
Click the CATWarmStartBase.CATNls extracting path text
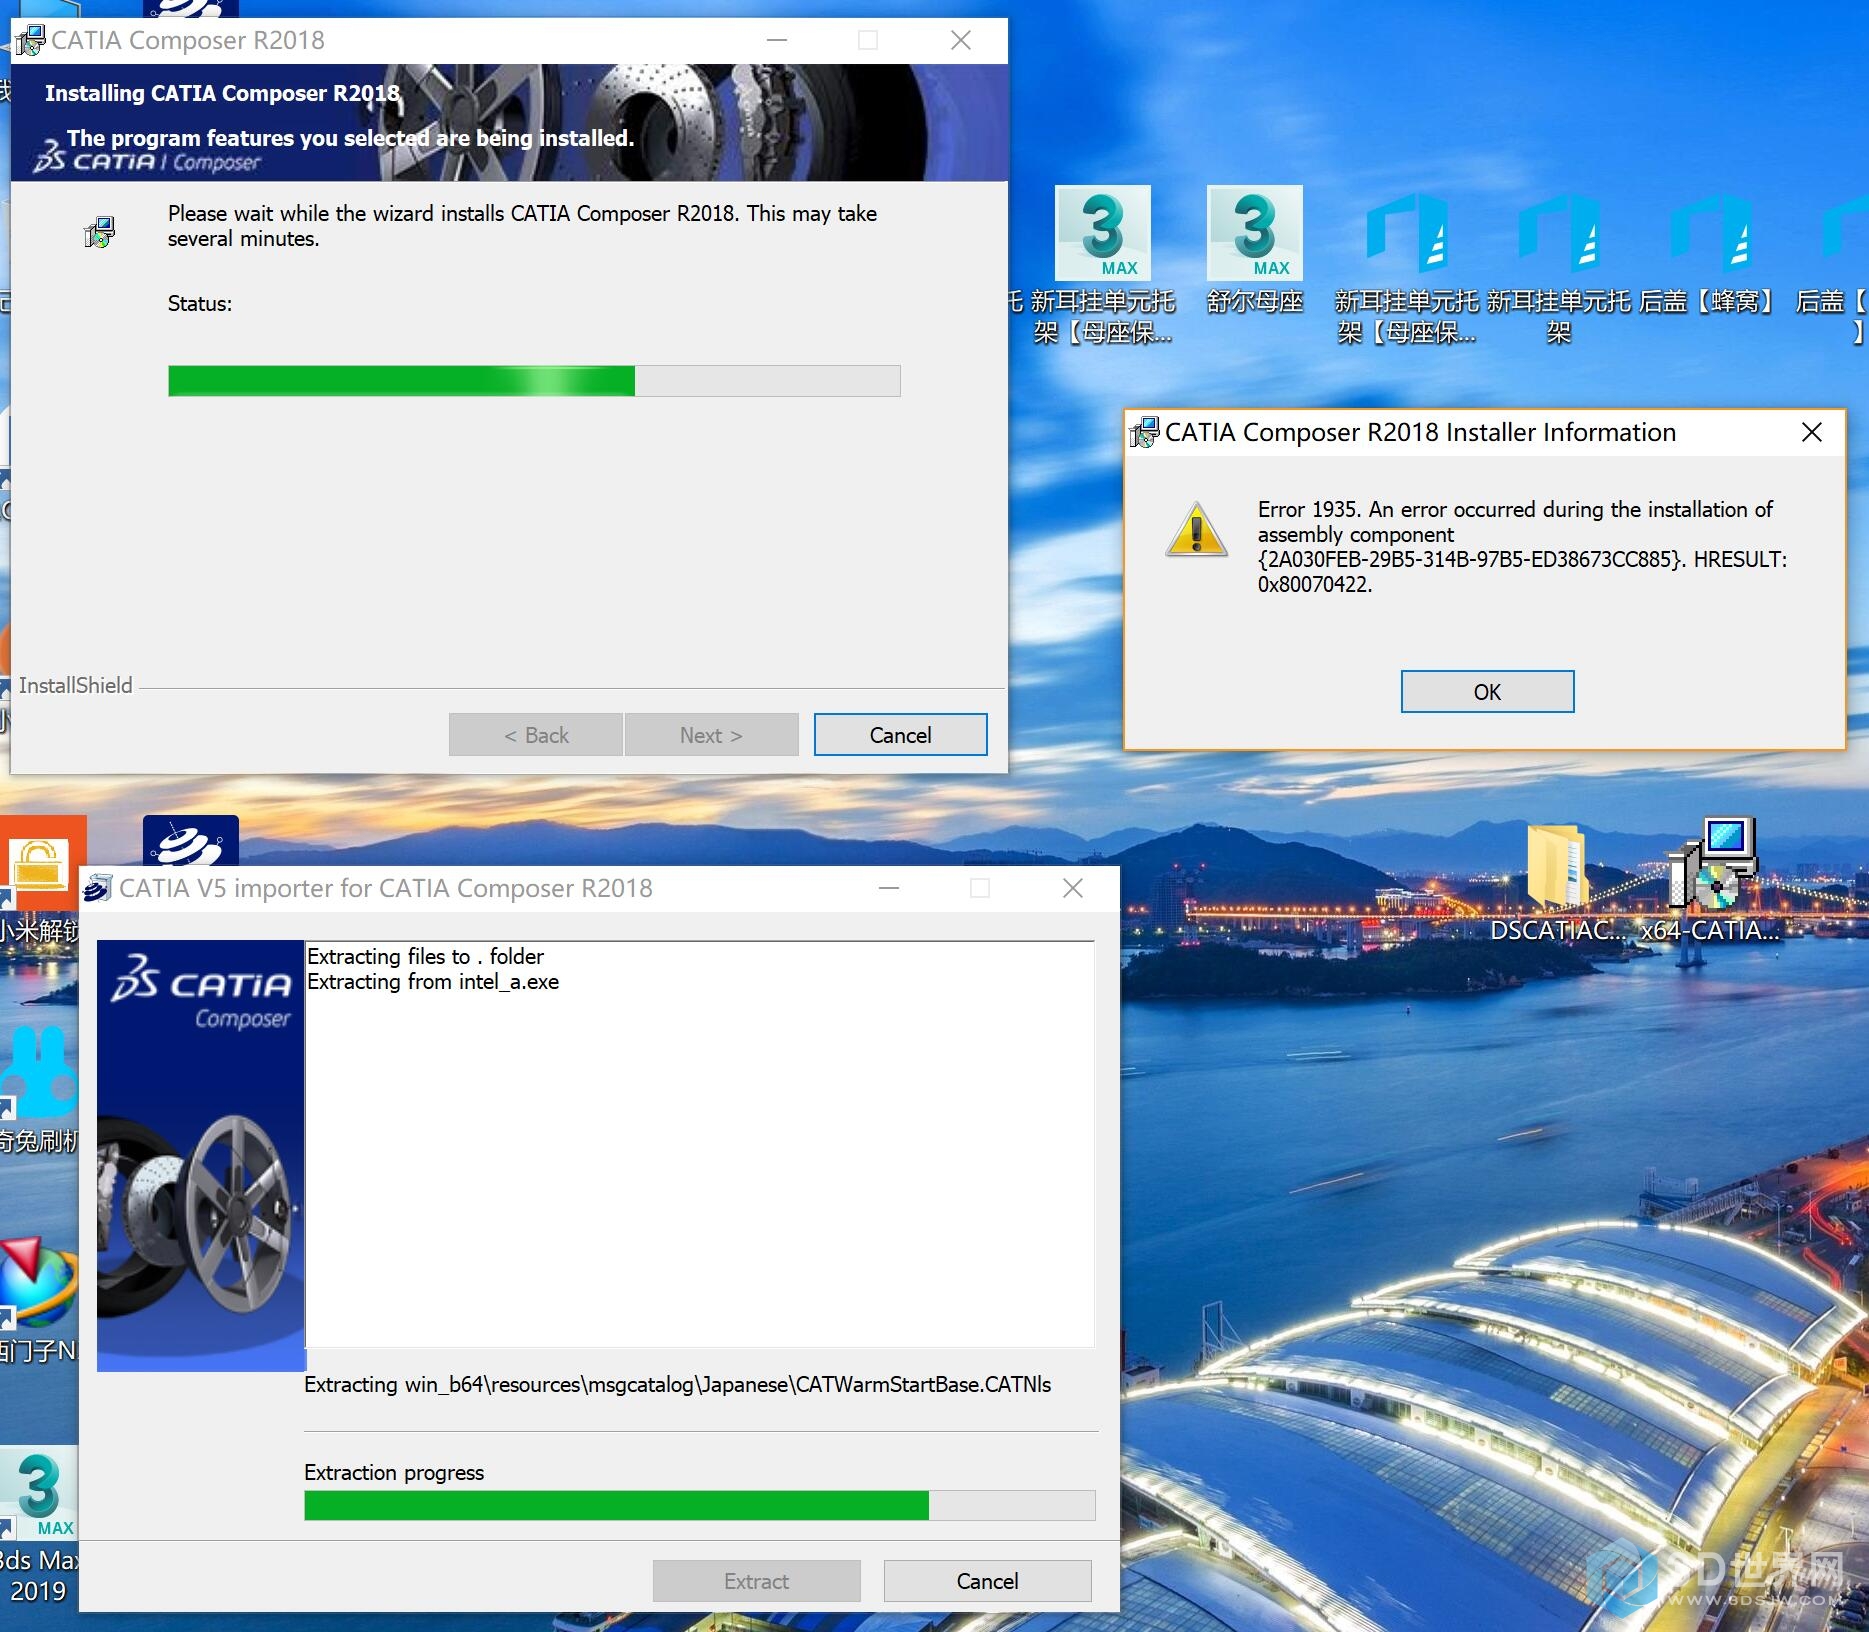pyautogui.click(x=677, y=1384)
